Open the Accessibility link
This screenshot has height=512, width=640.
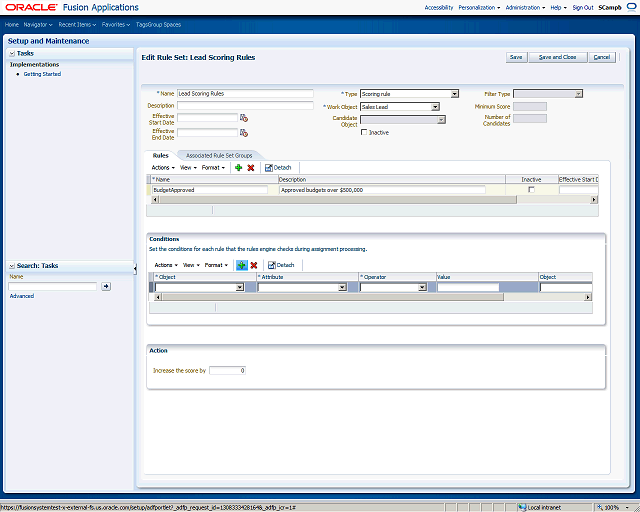click(439, 7)
